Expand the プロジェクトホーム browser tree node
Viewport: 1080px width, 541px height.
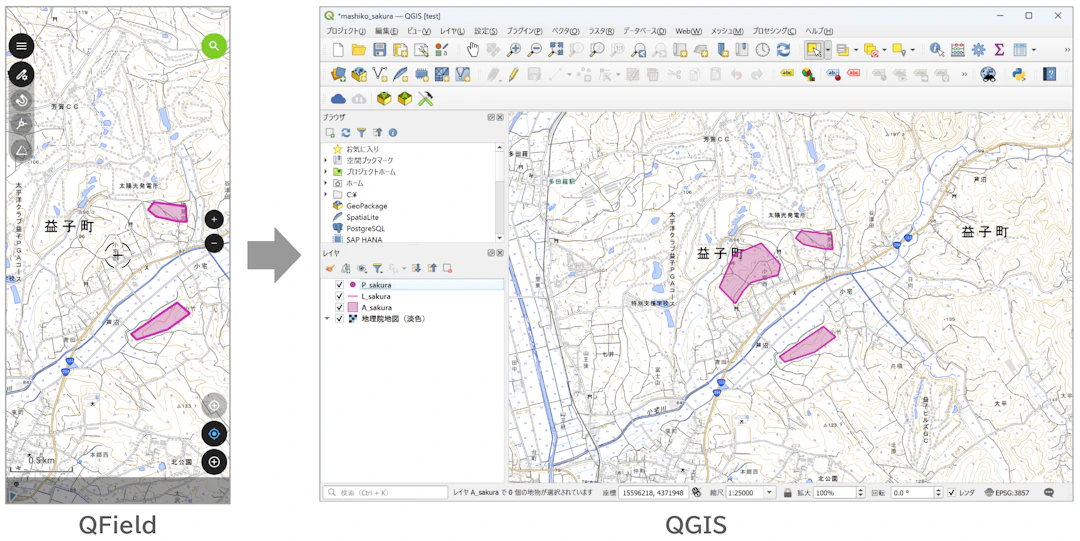tap(325, 172)
